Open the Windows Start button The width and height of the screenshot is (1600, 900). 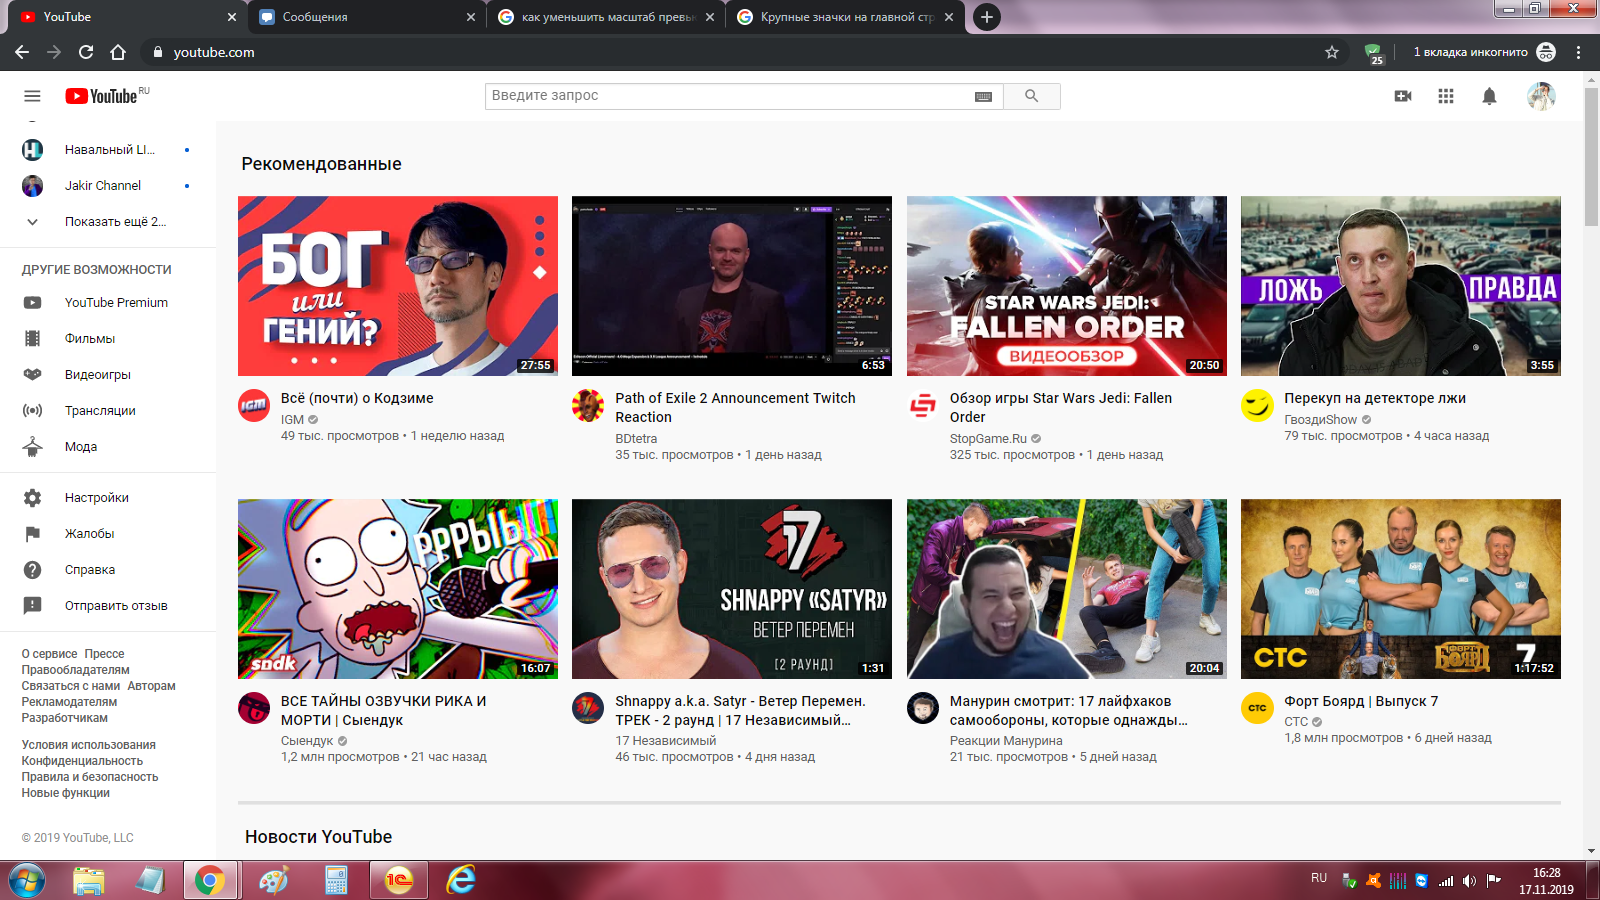pos(27,881)
